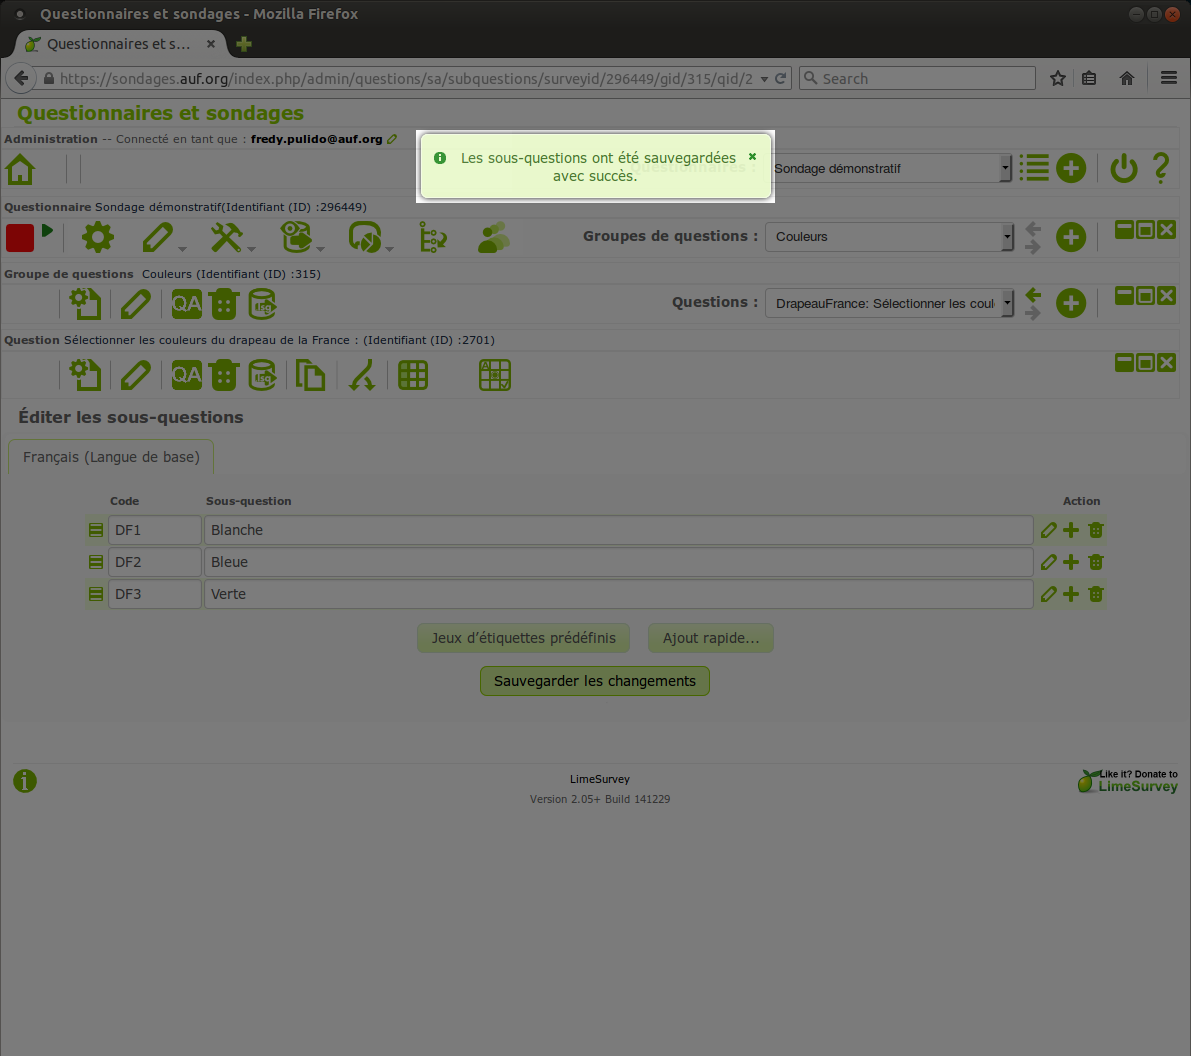
Task: Maximize question toolbar panel
Action: pos(1145,362)
